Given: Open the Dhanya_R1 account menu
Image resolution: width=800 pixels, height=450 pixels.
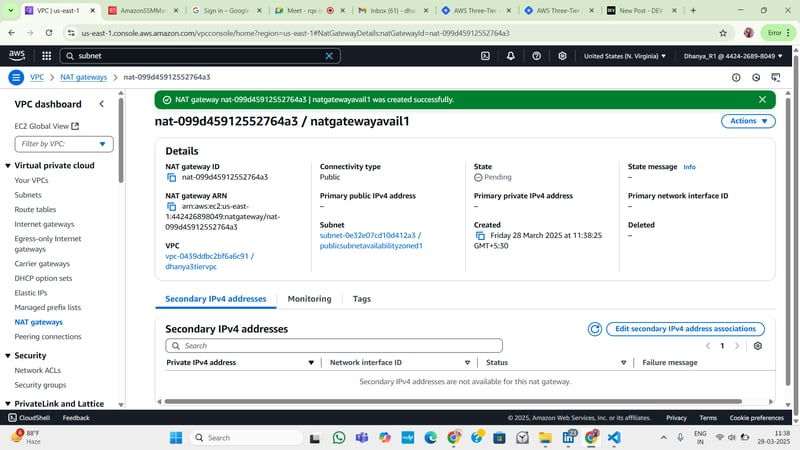Looking at the screenshot, I should tap(733, 56).
